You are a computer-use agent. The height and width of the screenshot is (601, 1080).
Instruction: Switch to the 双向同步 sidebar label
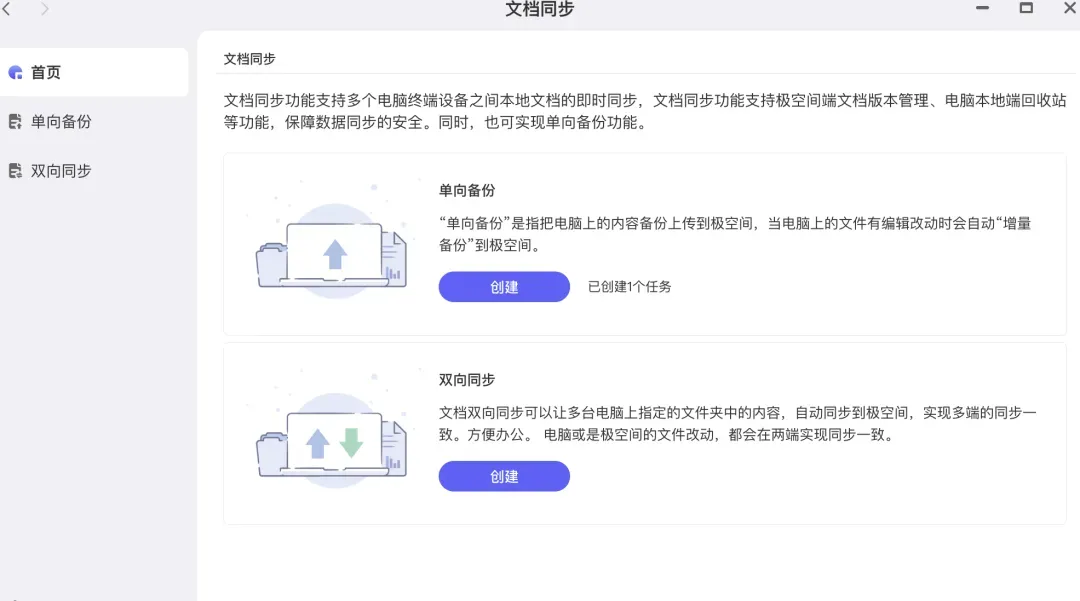pyautogui.click(x=61, y=171)
